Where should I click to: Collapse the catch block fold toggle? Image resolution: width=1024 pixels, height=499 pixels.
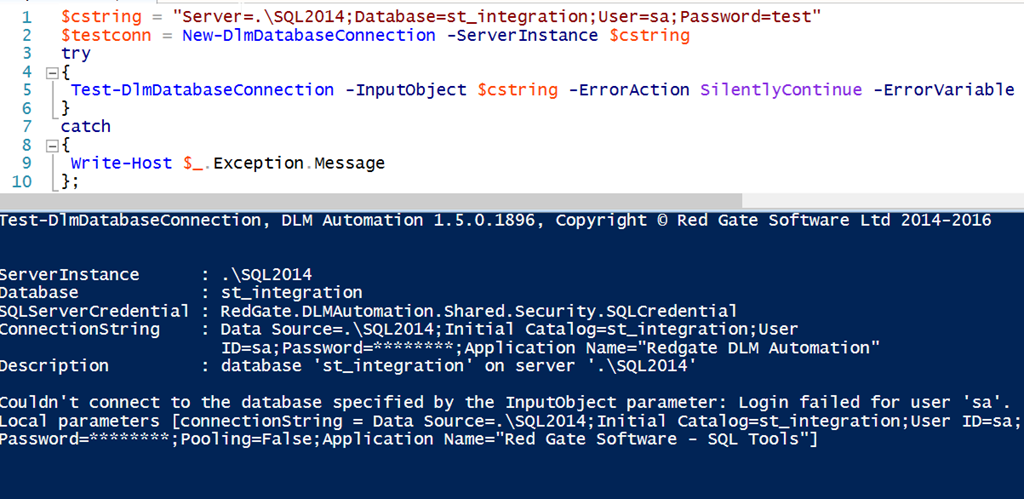tap(52, 145)
